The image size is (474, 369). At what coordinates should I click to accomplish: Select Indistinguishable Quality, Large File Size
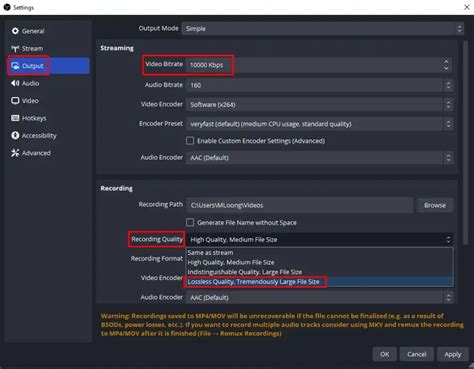coord(245,272)
